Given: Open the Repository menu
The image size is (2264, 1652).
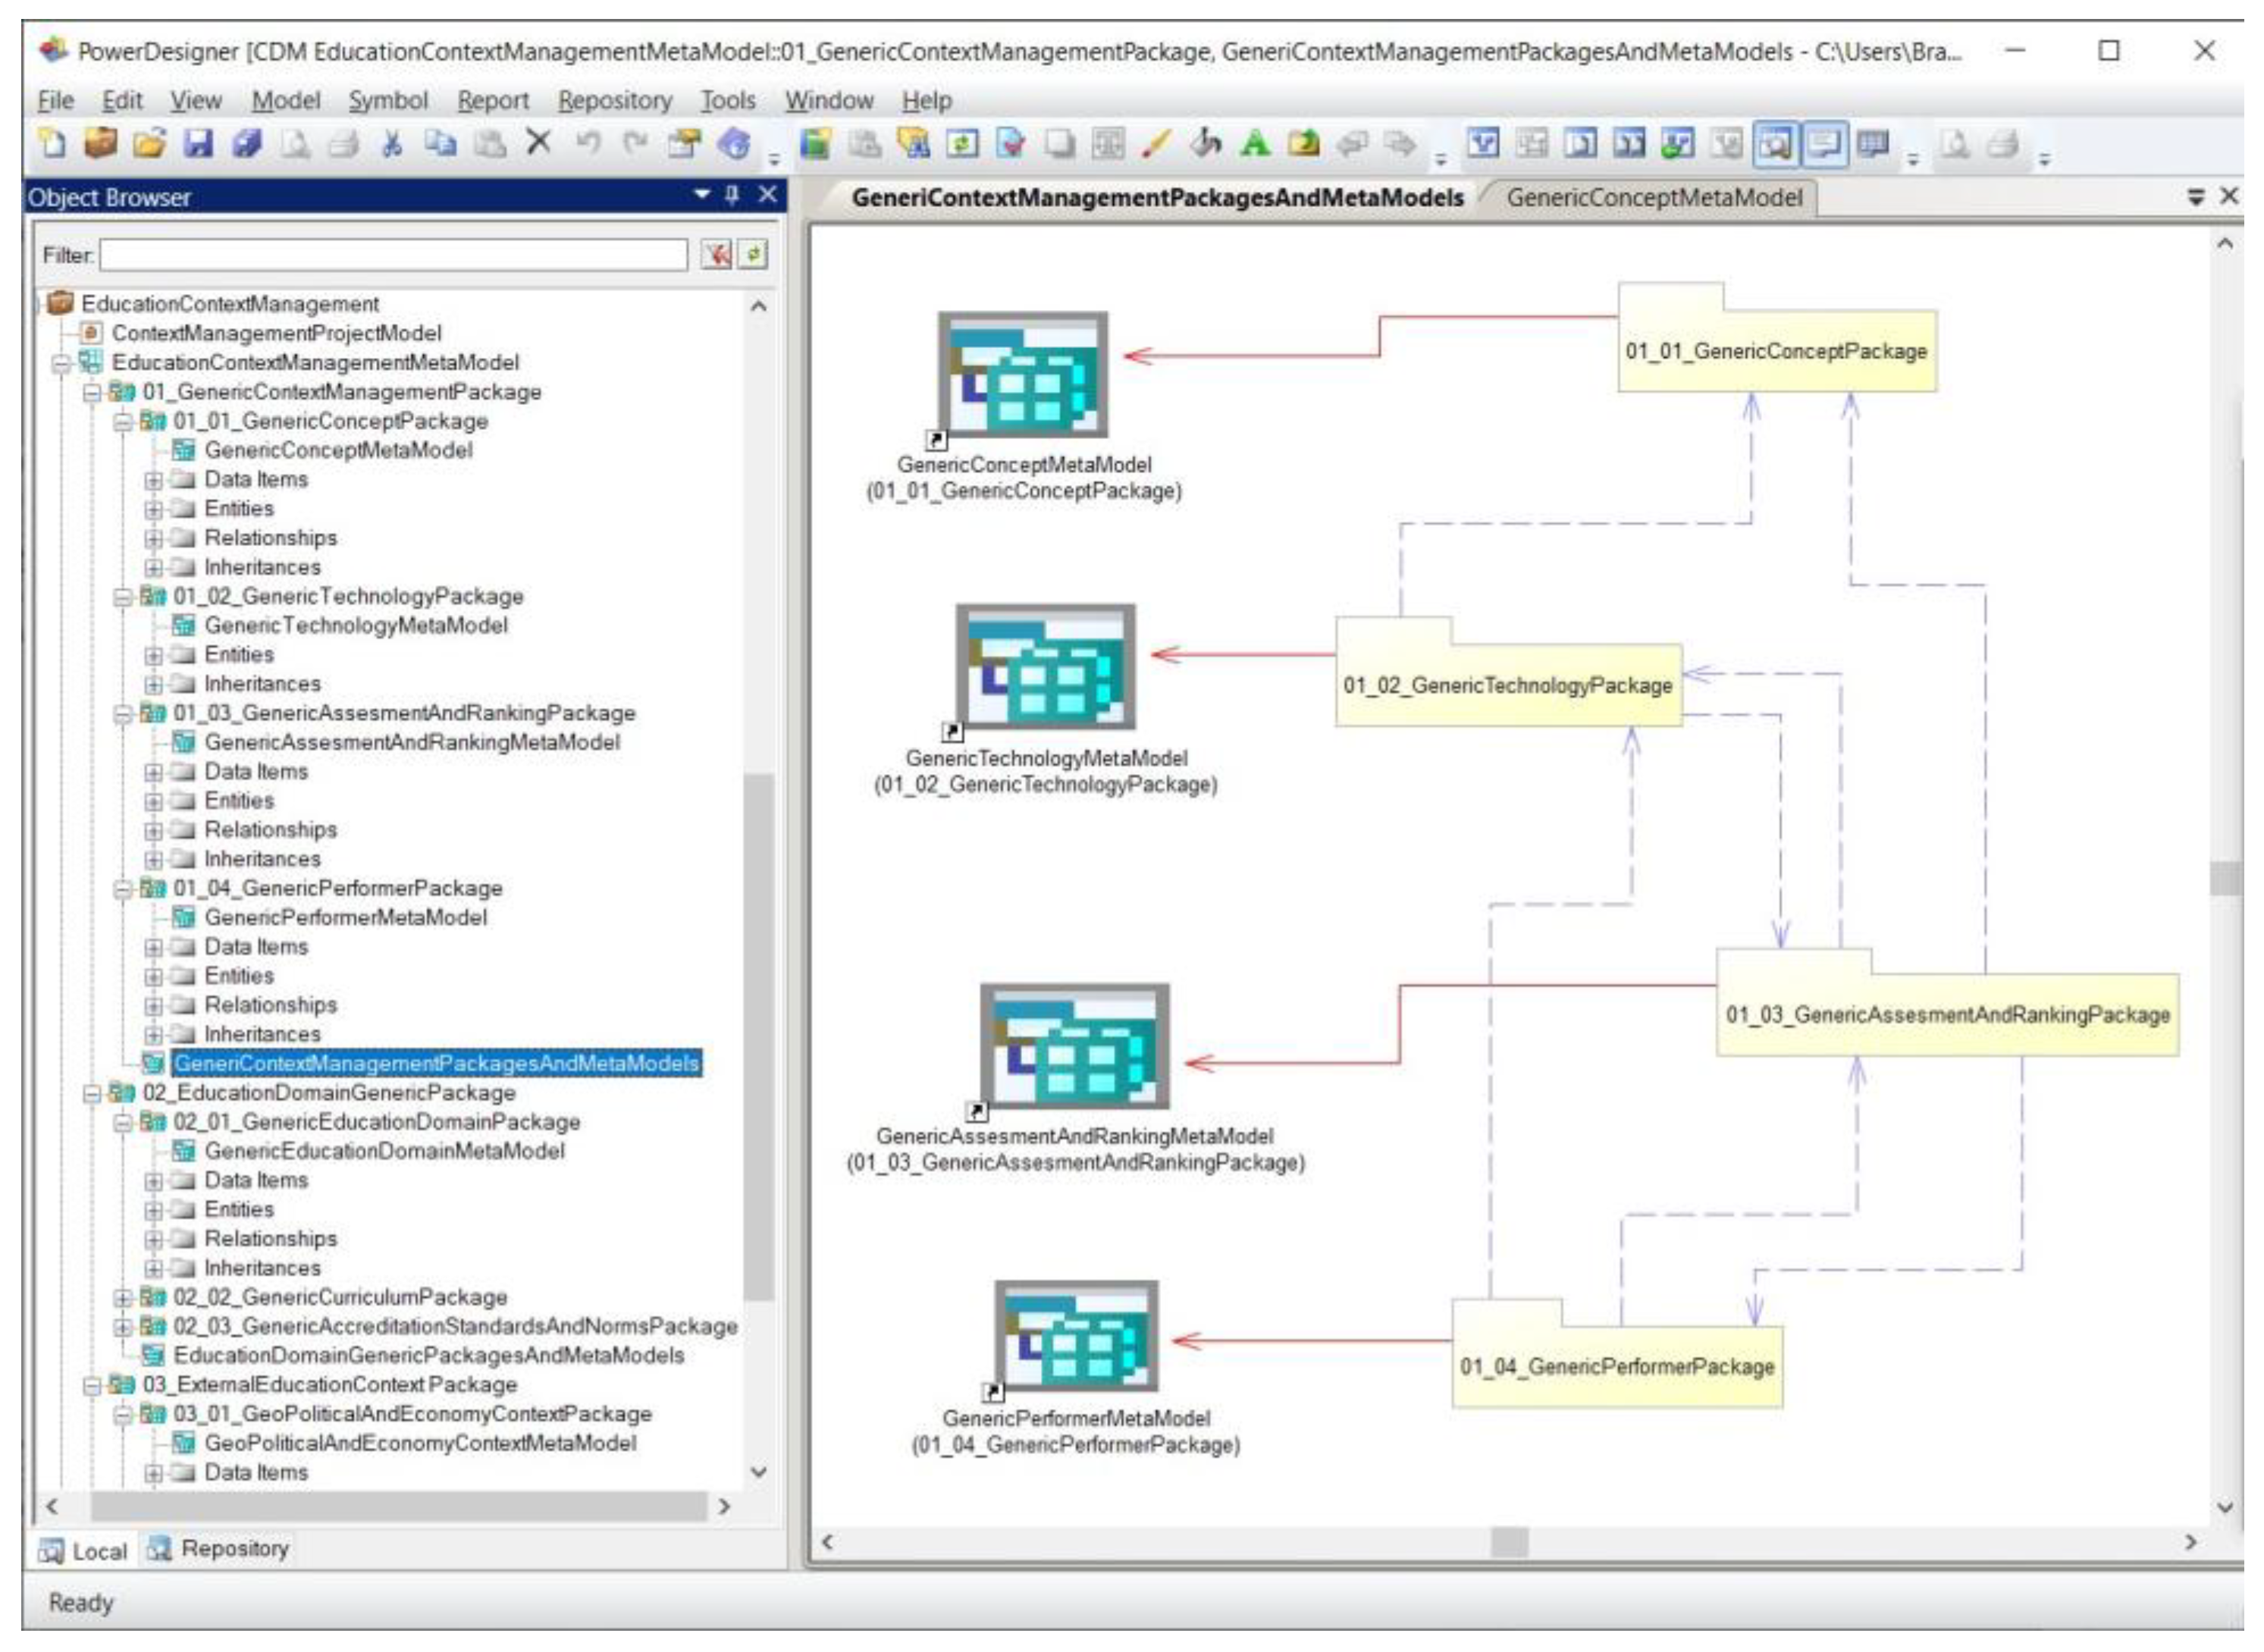Looking at the screenshot, I should (614, 101).
